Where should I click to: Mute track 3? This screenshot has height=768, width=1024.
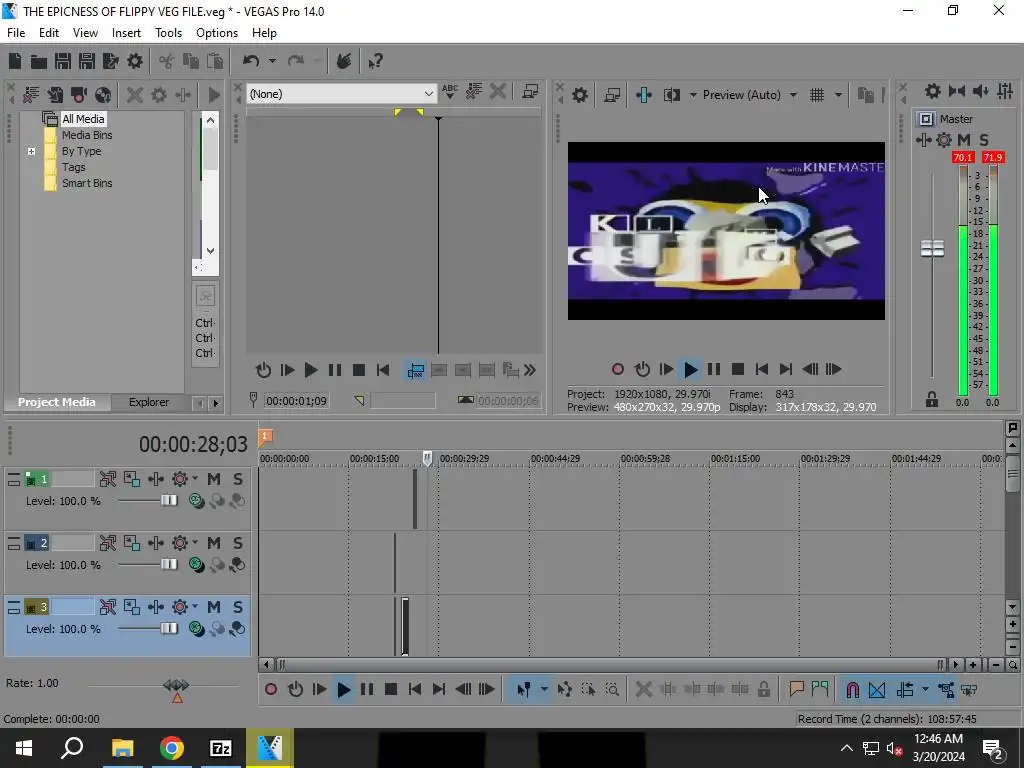pyautogui.click(x=214, y=607)
